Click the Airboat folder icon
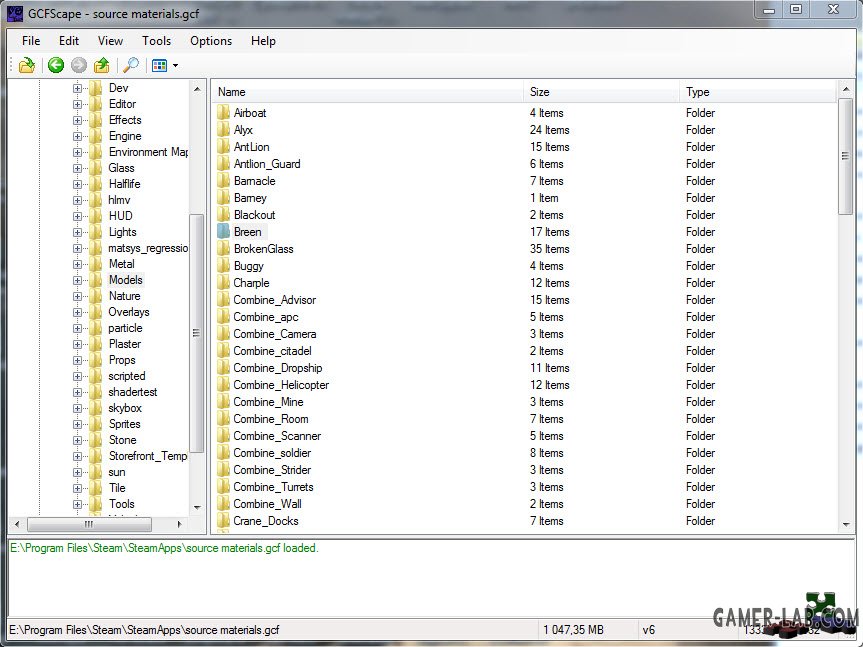The width and height of the screenshot is (863, 647). 223,113
